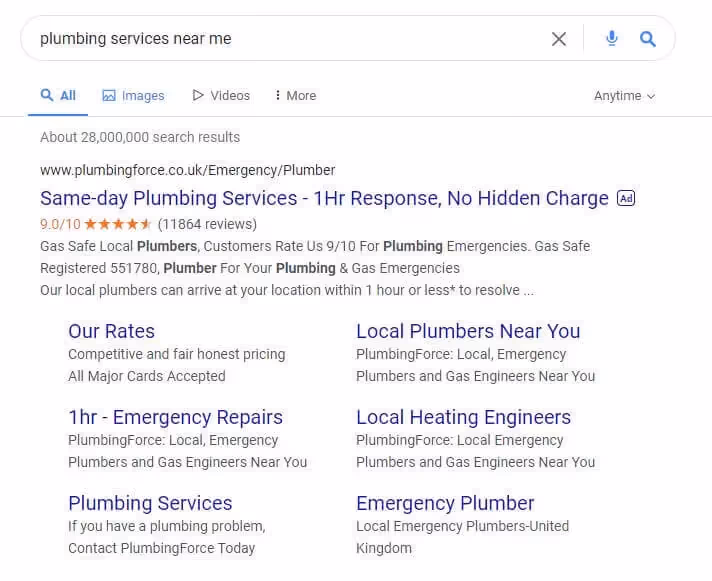Click the Ad badge icon
The width and height of the screenshot is (712, 581).
click(626, 198)
